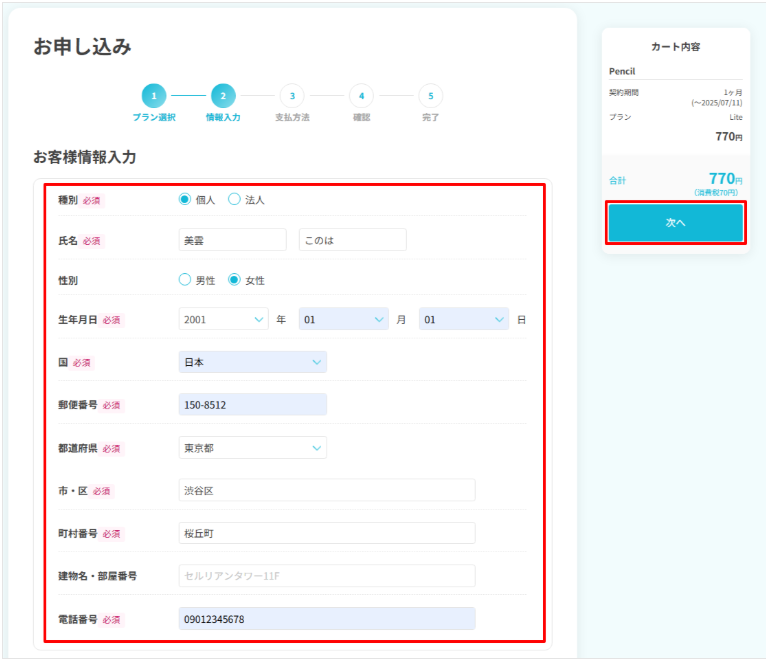Click the 市・区 field with 渋谷区
The width and height of the screenshot is (766, 667).
[327, 490]
